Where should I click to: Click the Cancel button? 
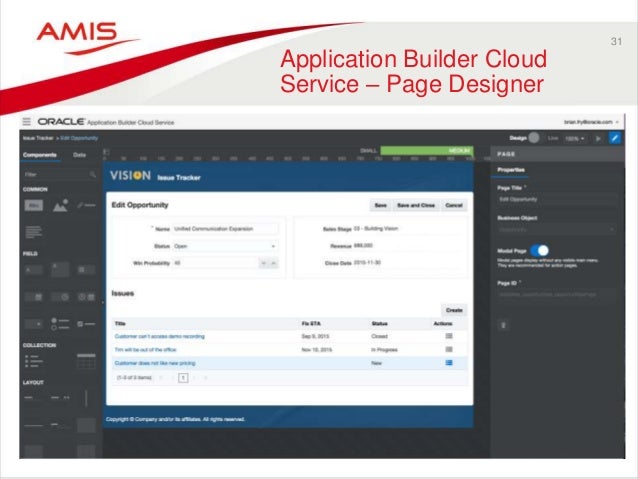(454, 205)
